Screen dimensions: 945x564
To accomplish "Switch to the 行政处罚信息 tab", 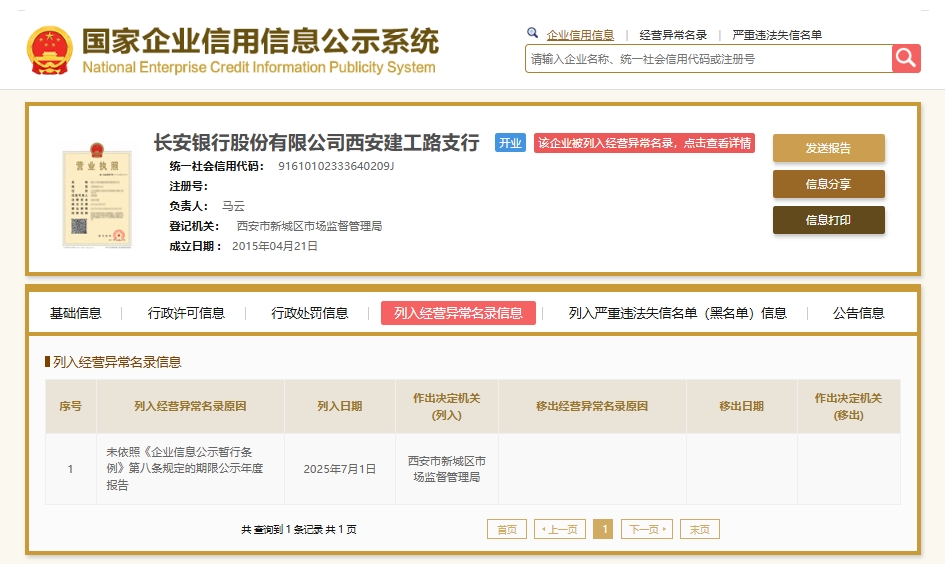I will (310, 313).
